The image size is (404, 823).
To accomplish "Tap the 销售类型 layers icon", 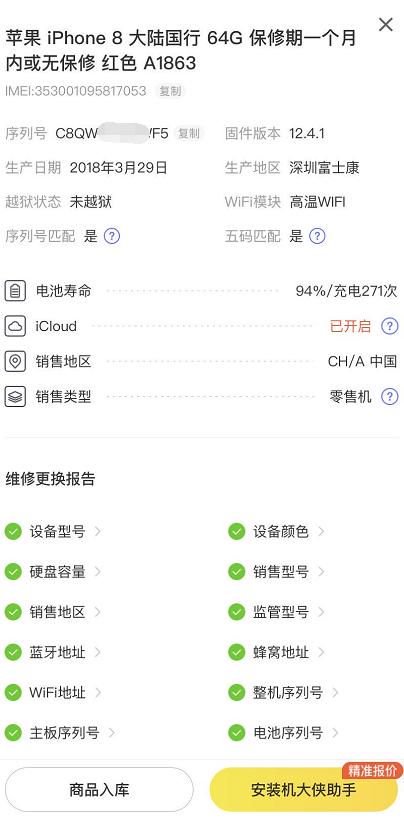I will click(x=15, y=396).
